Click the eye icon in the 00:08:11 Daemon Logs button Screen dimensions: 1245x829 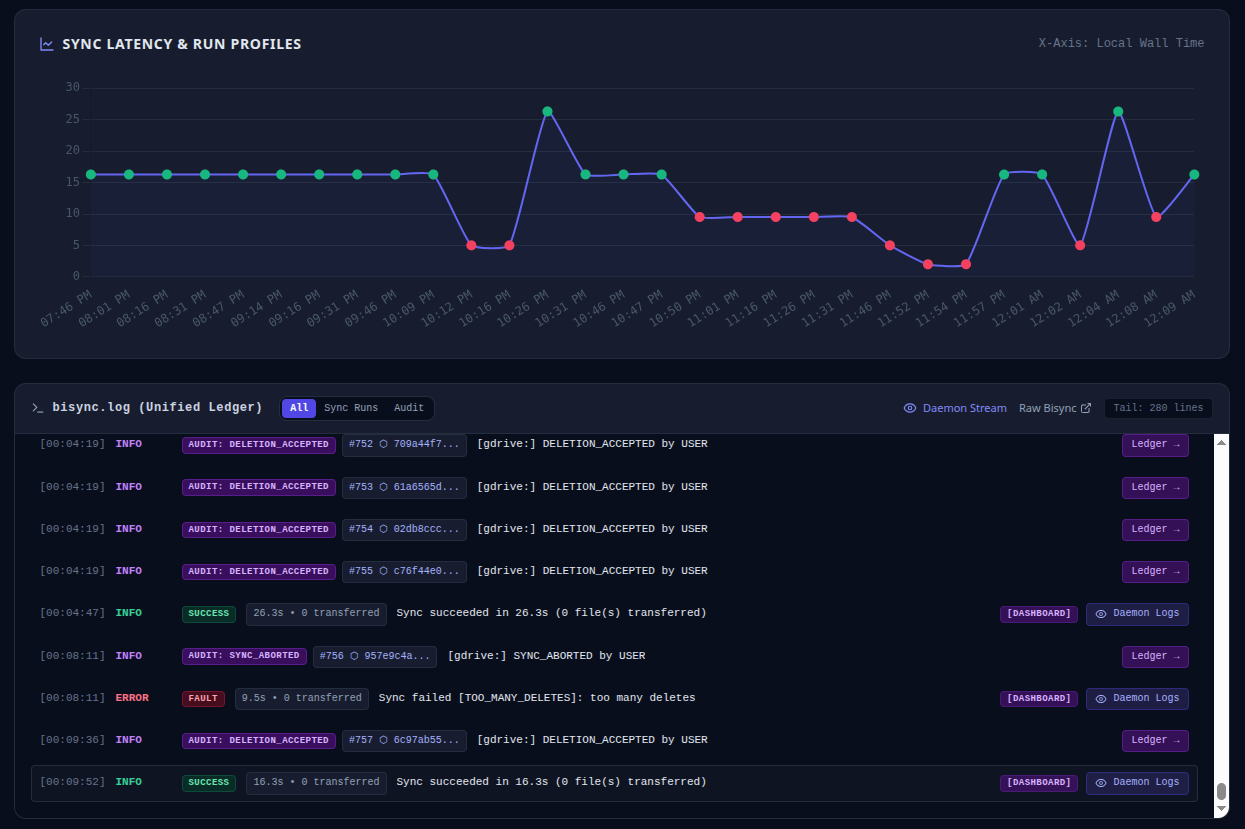click(1101, 698)
